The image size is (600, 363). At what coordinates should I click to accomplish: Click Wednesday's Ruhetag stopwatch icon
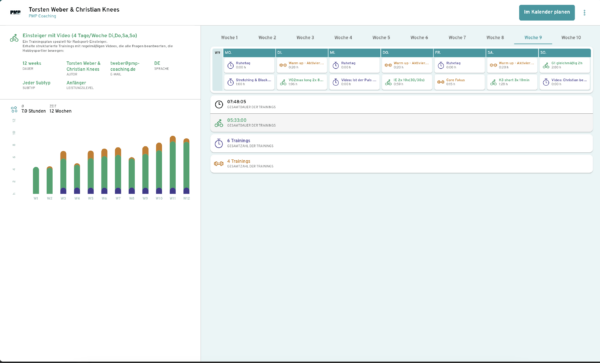pyautogui.click(x=336, y=65)
